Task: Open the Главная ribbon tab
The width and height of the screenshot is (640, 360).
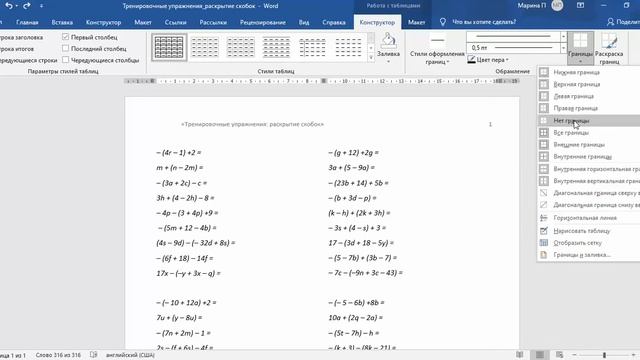Action: [x=27, y=22]
